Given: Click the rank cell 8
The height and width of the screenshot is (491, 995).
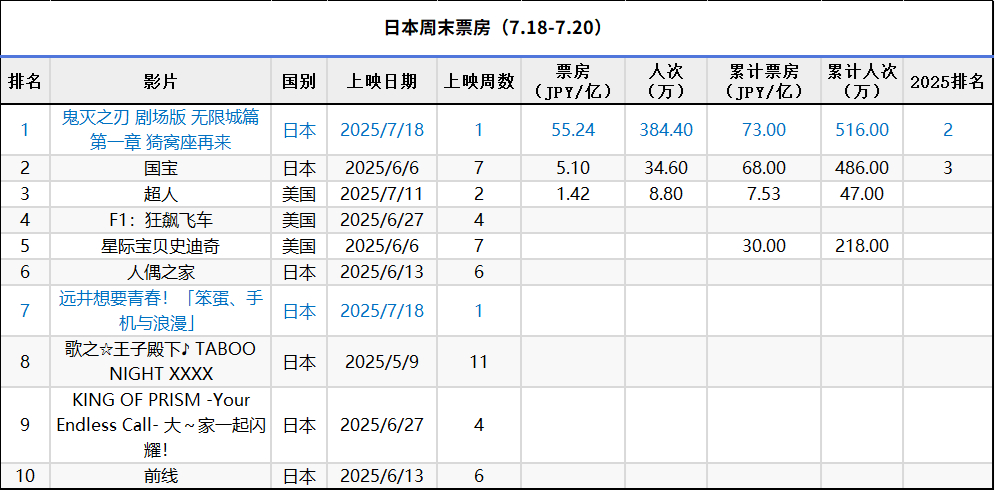Looking at the screenshot, I should click(25, 362).
